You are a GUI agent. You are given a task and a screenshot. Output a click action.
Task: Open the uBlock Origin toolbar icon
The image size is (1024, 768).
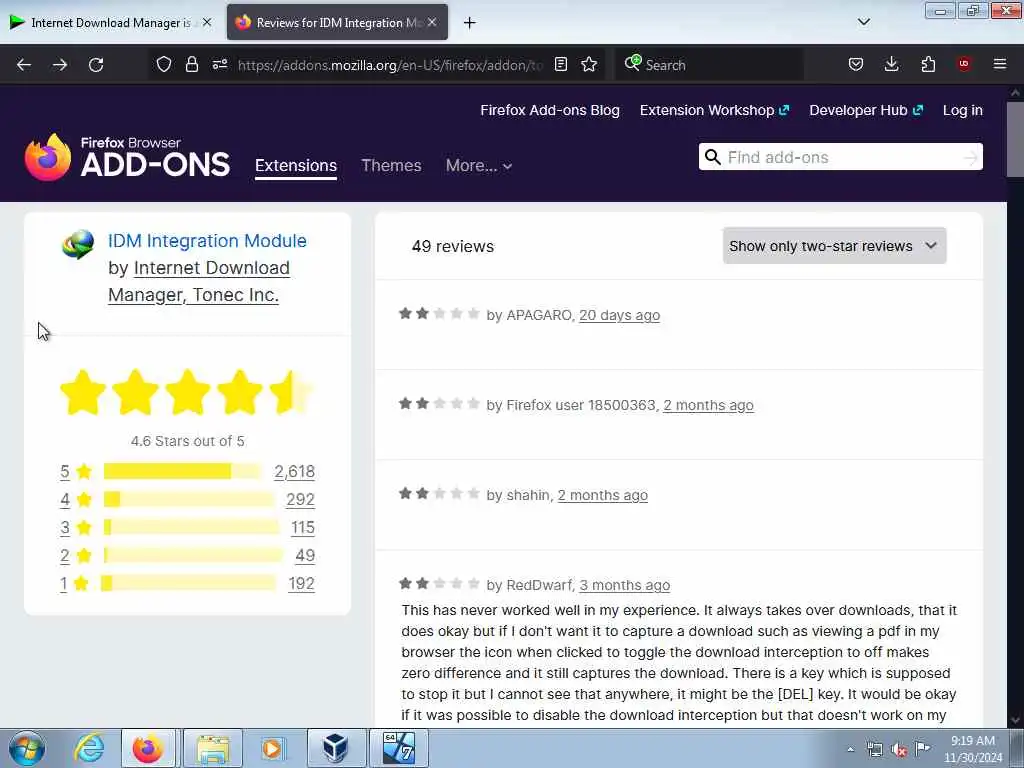tap(964, 64)
